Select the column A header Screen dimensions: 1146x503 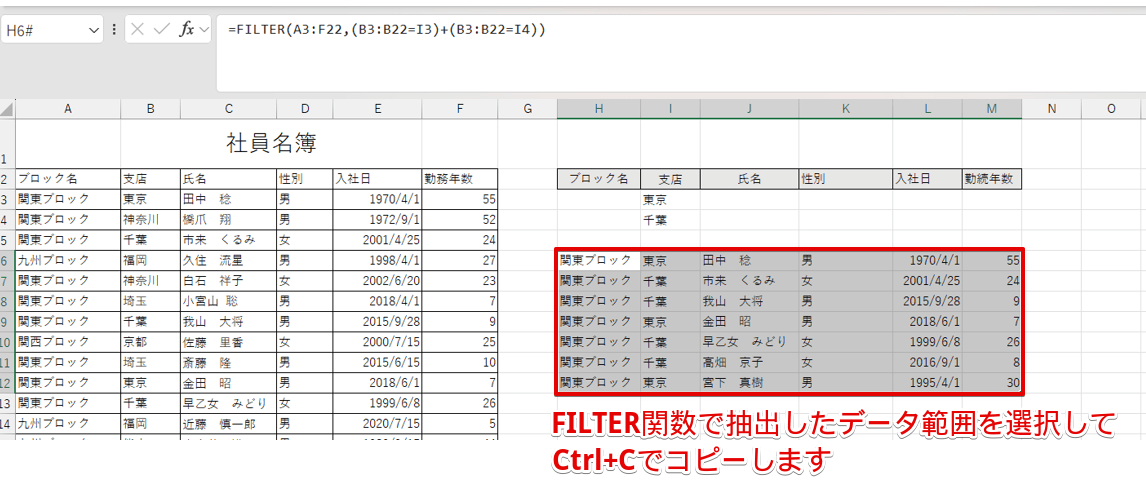coord(67,108)
